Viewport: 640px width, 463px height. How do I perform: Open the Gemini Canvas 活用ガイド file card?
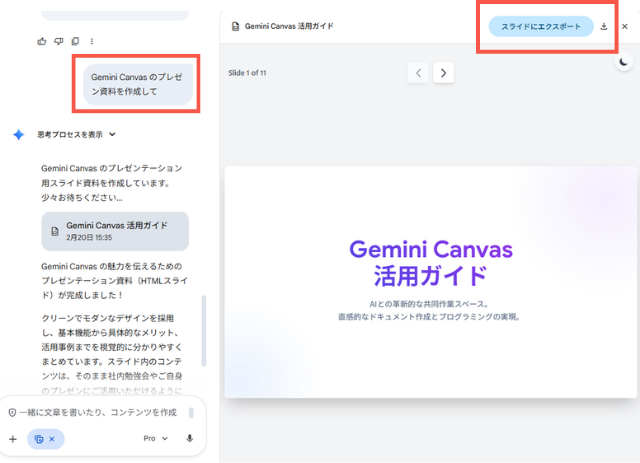click(115, 231)
